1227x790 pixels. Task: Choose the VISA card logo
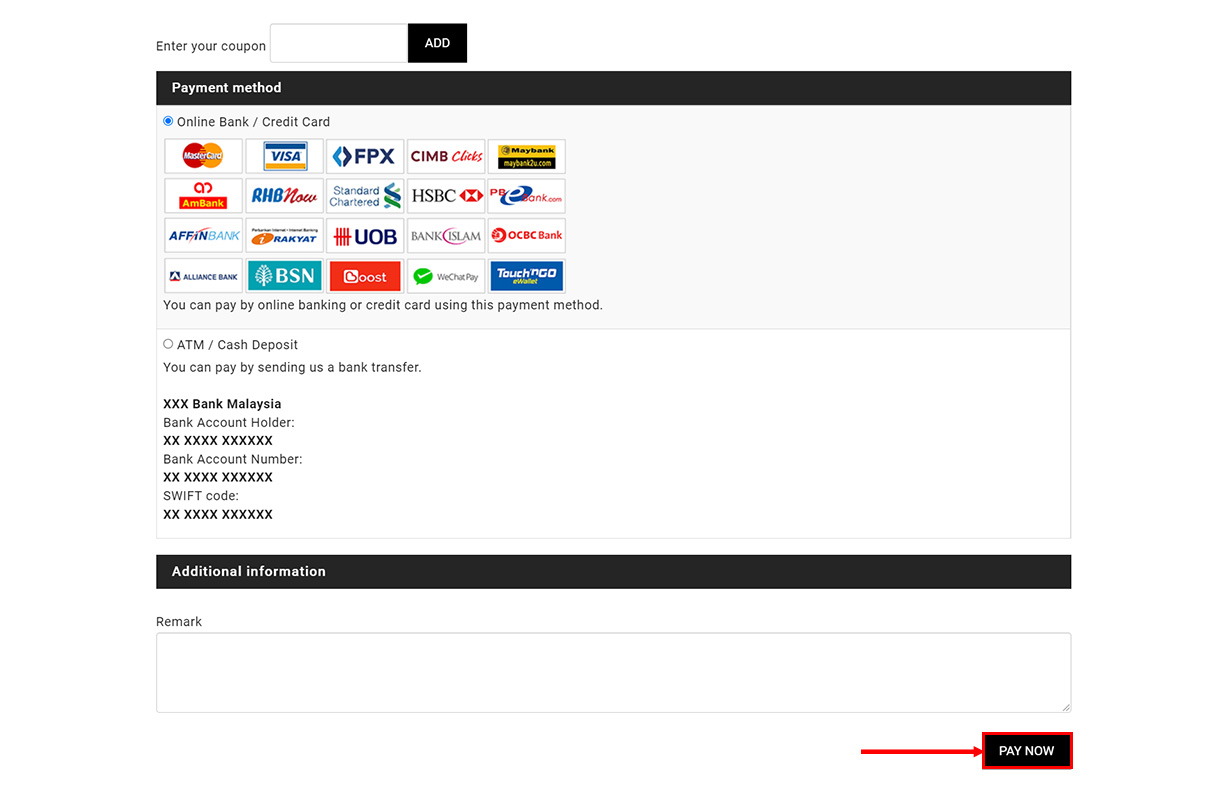[x=284, y=156]
